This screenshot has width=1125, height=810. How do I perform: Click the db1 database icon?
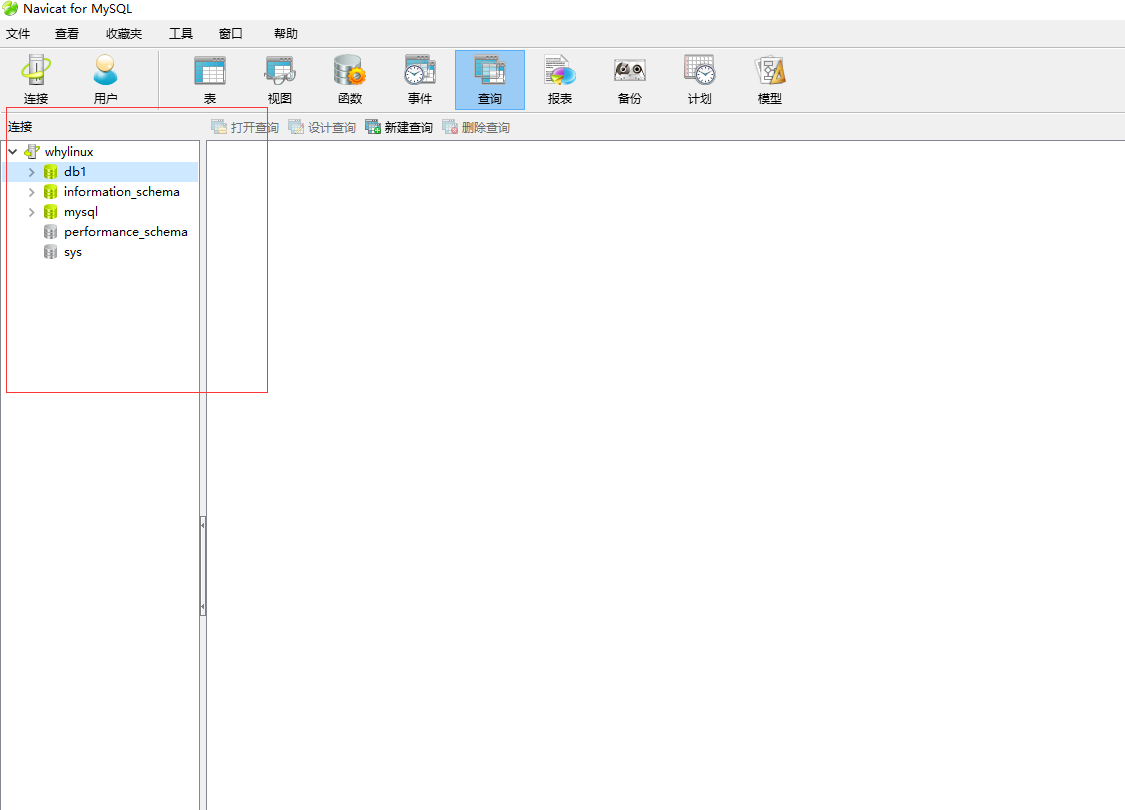click(x=50, y=171)
